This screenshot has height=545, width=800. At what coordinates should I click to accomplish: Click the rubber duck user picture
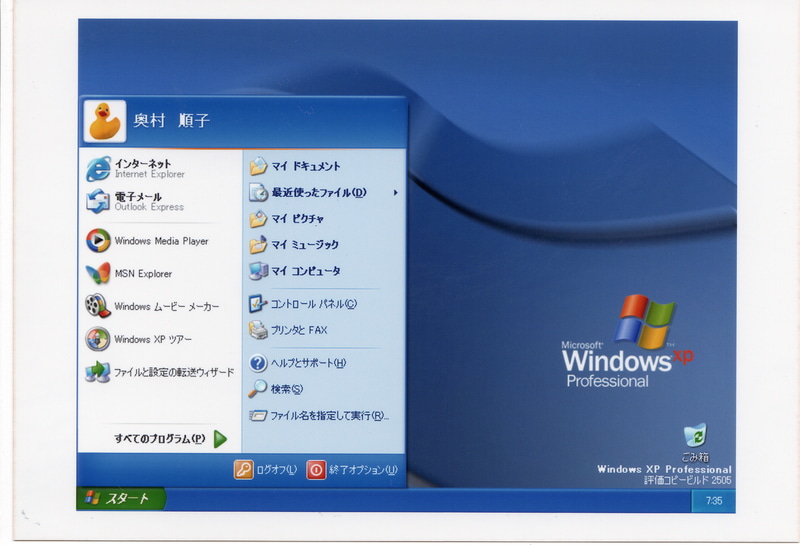tap(105, 121)
